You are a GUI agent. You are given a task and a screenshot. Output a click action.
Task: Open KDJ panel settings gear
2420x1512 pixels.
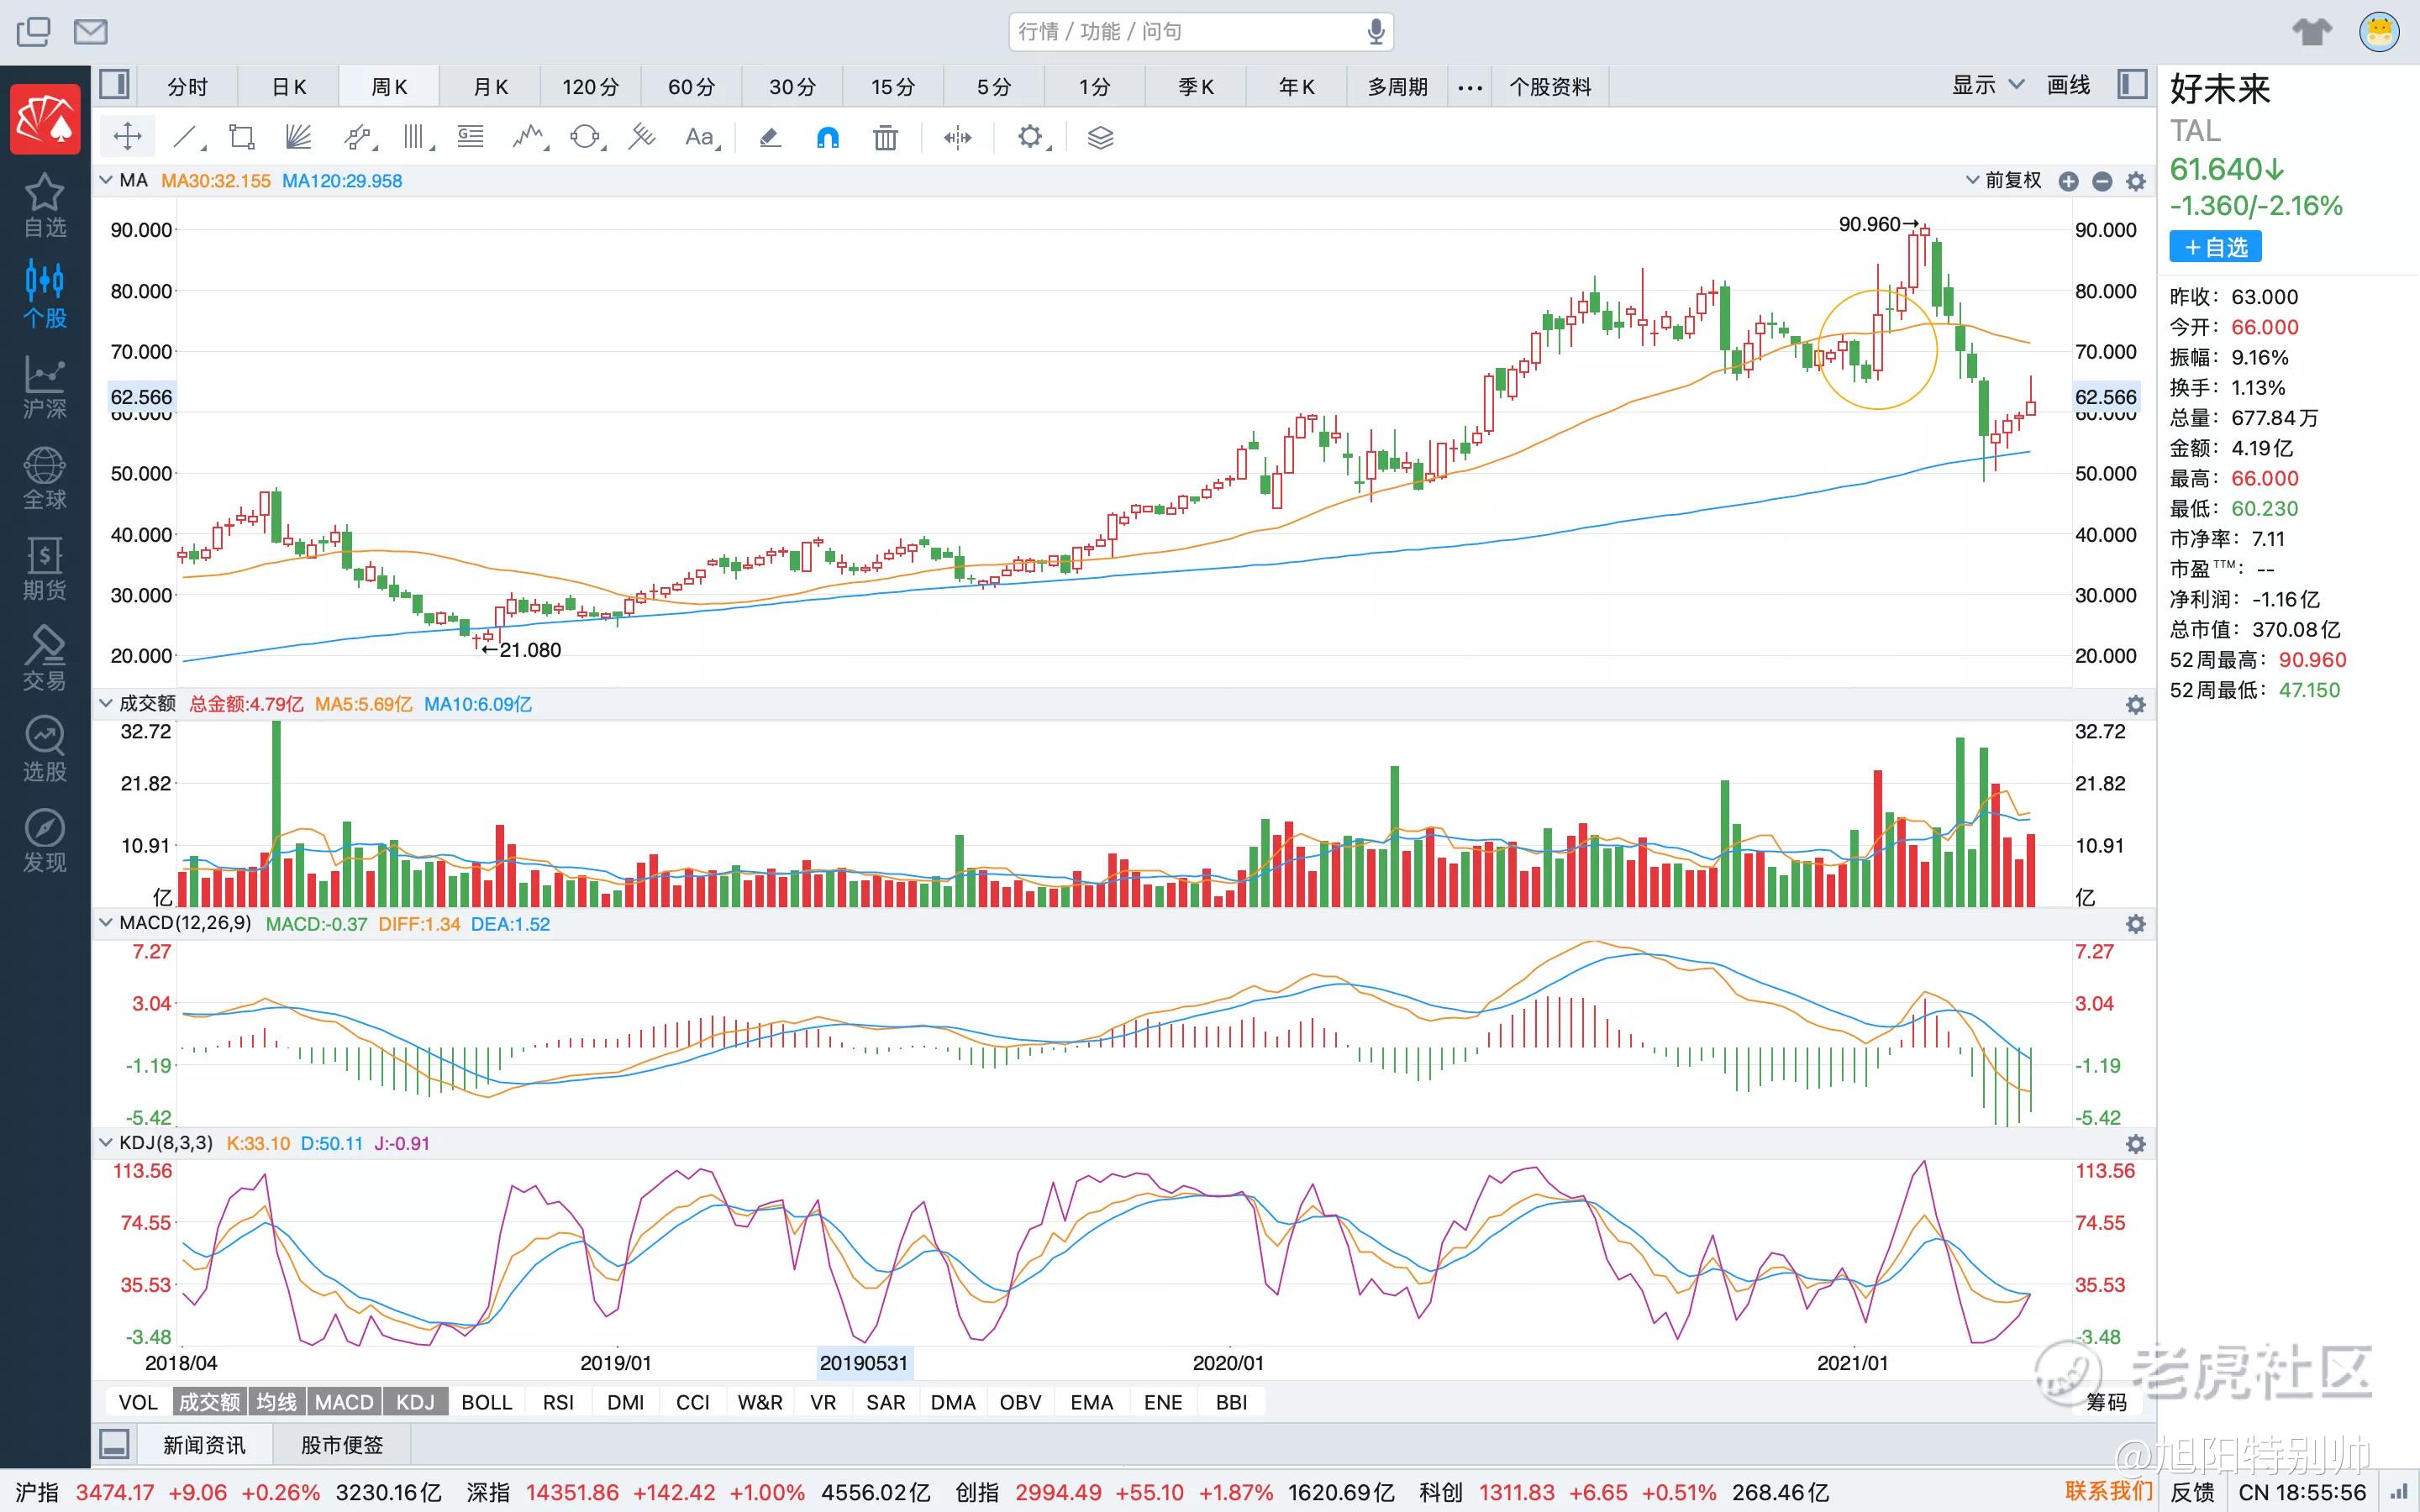click(x=2136, y=1144)
